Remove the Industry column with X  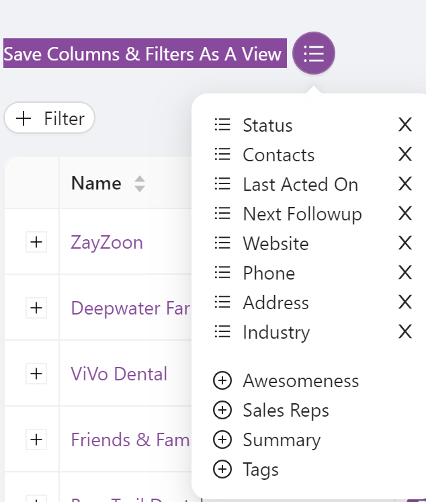(x=405, y=332)
